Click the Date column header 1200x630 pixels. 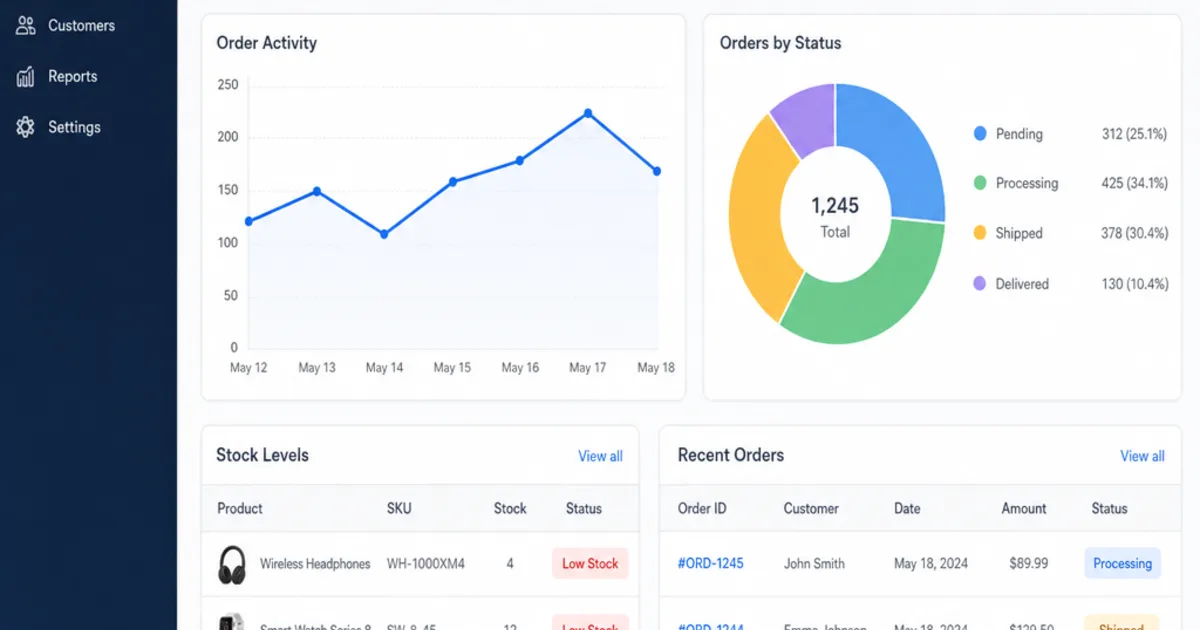(907, 508)
